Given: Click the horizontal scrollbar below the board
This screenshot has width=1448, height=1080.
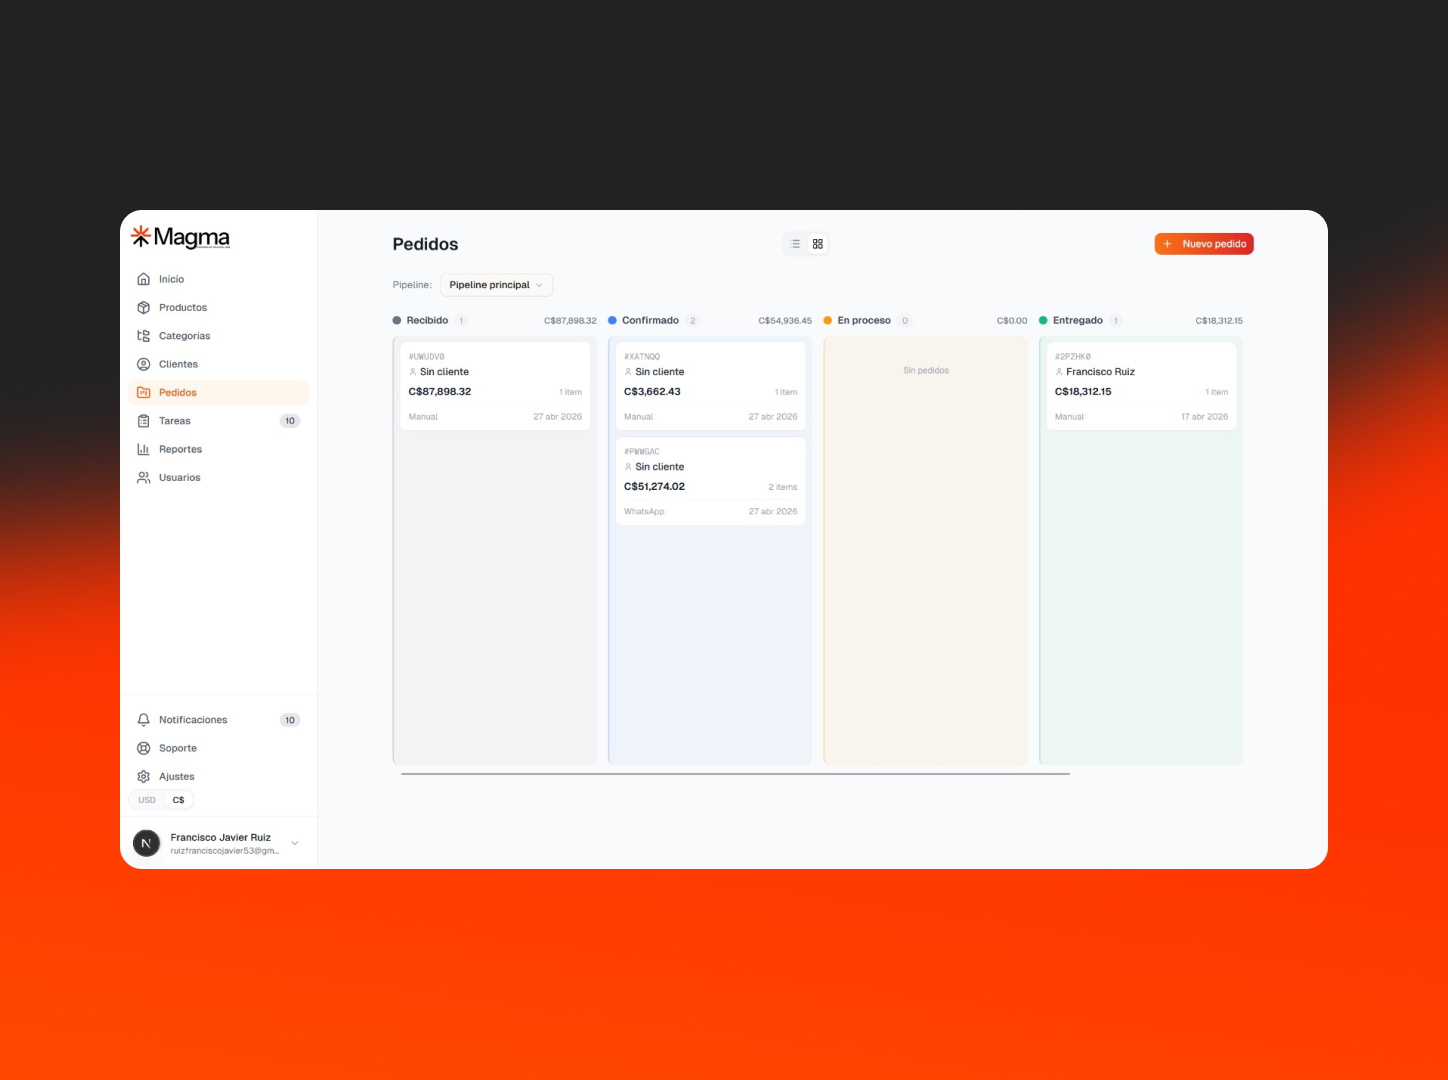Looking at the screenshot, I should coord(735,774).
